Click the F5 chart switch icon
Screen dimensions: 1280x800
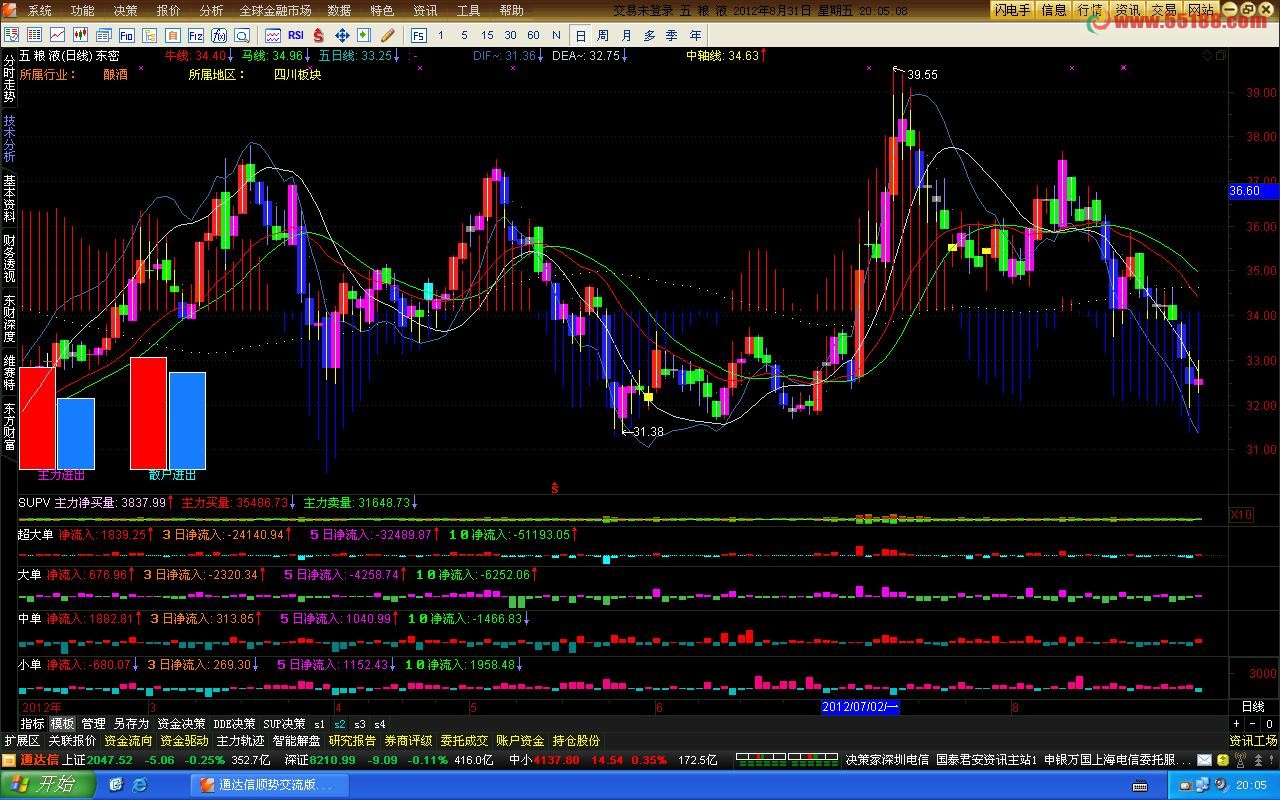click(x=418, y=35)
